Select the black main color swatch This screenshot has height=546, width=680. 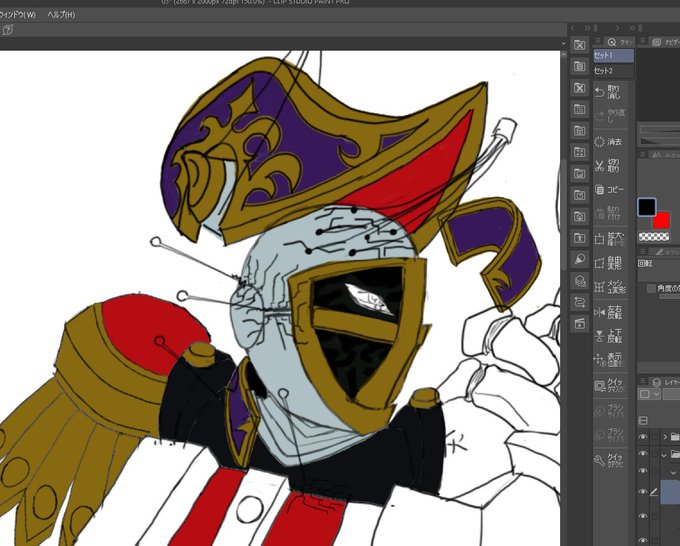[646, 207]
